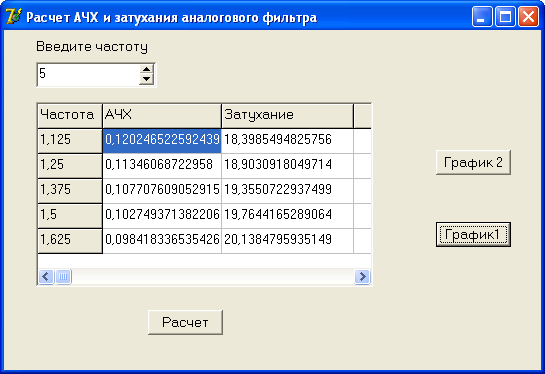The width and height of the screenshot is (545, 374).
Task: Minimize the filter calculation window
Action: [482, 16]
